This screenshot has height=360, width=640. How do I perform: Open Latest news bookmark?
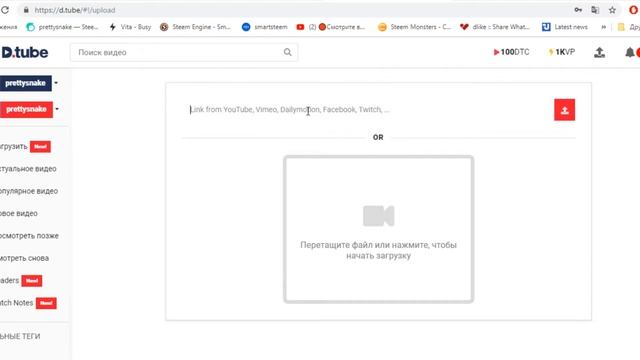pos(565,27)
